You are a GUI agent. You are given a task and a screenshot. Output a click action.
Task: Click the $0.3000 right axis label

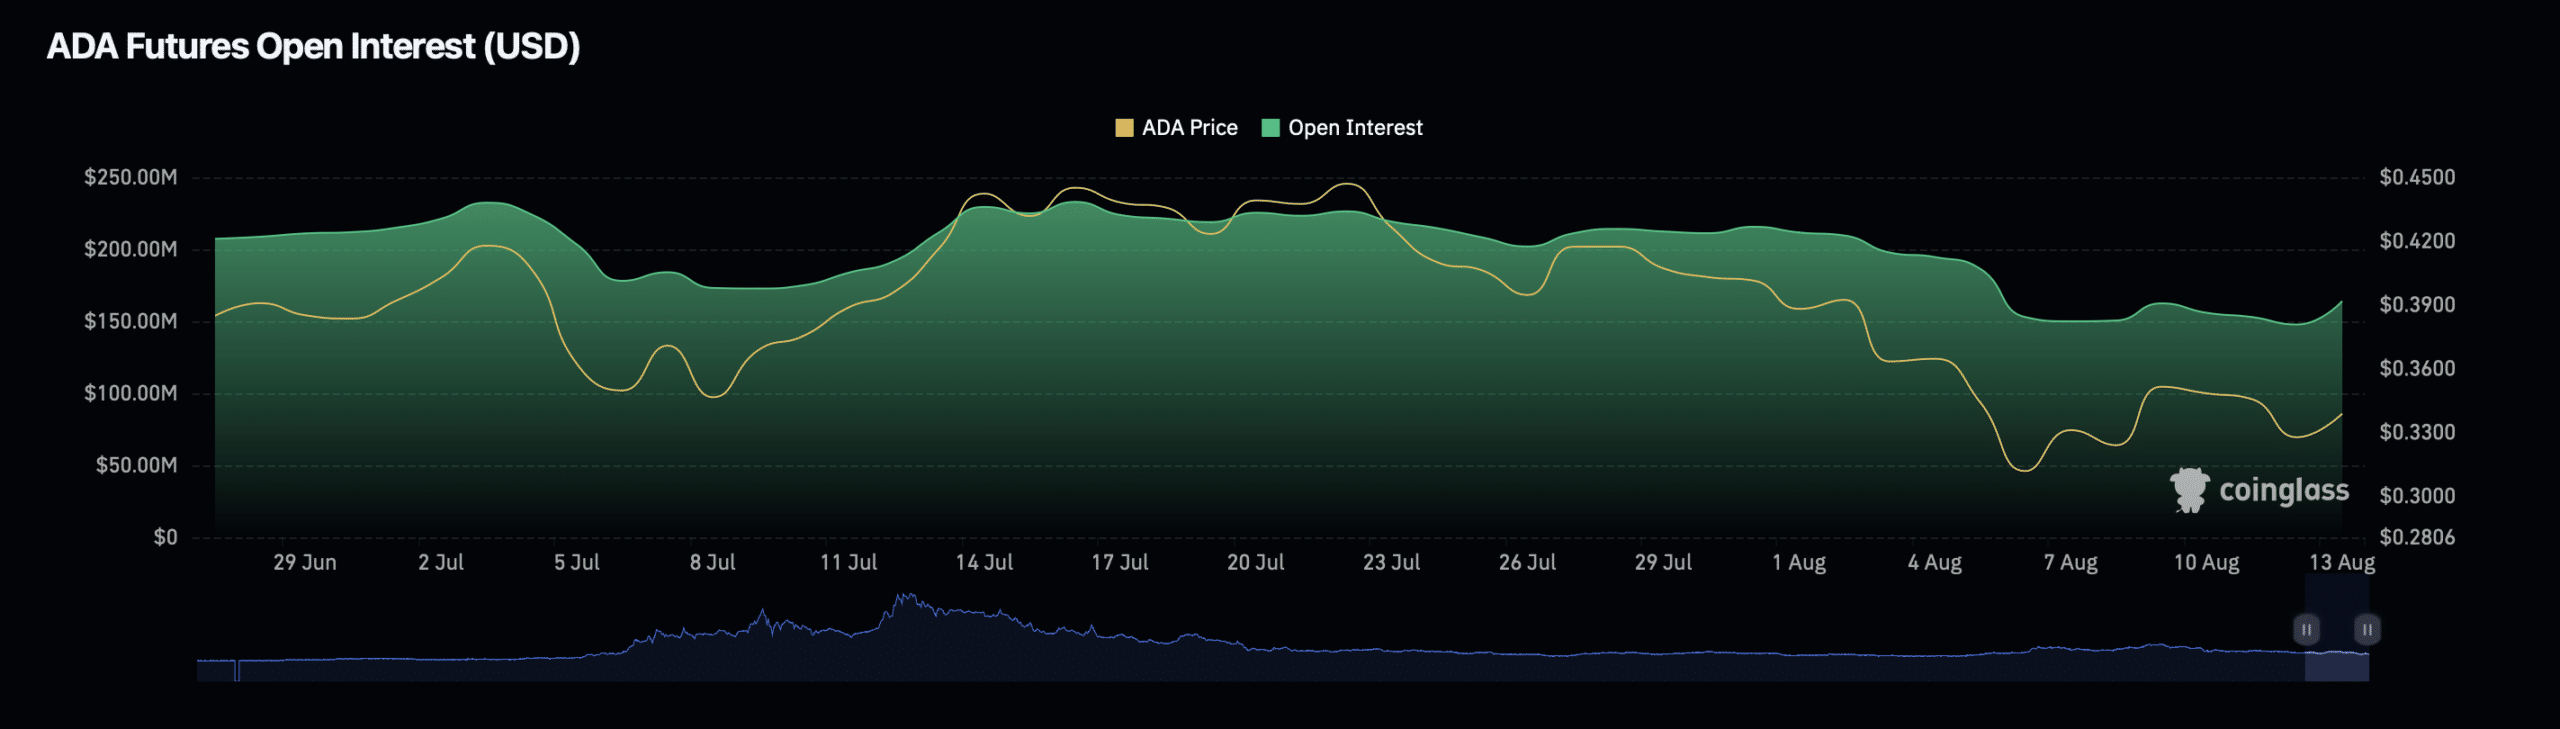[2417, 496]
